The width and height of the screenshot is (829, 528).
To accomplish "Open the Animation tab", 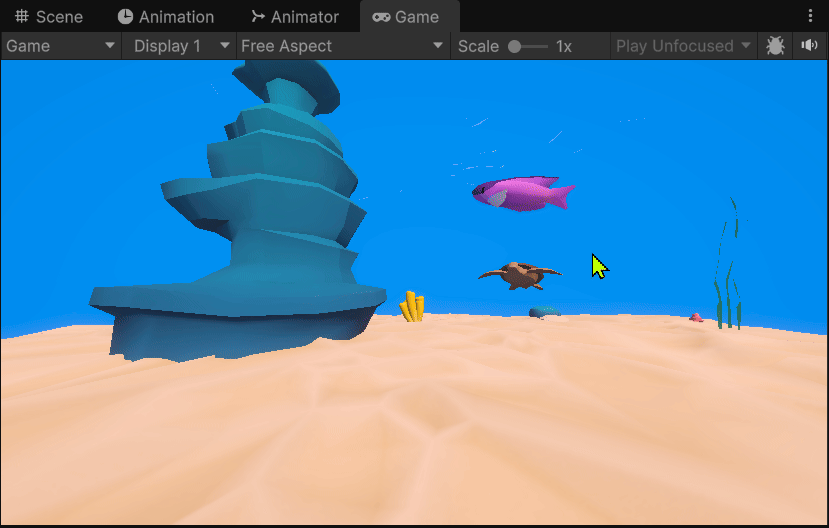I will (165, 17).
